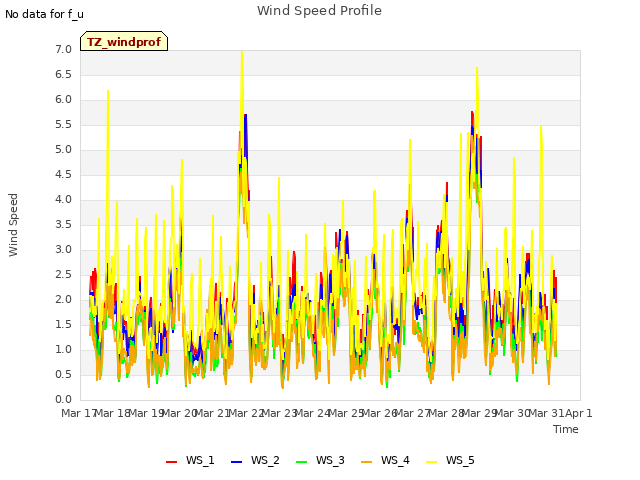The height and width of the screenshot is (480, 640).
Task: Click the Mar 23 x-axis label
Action: (280, 413)
